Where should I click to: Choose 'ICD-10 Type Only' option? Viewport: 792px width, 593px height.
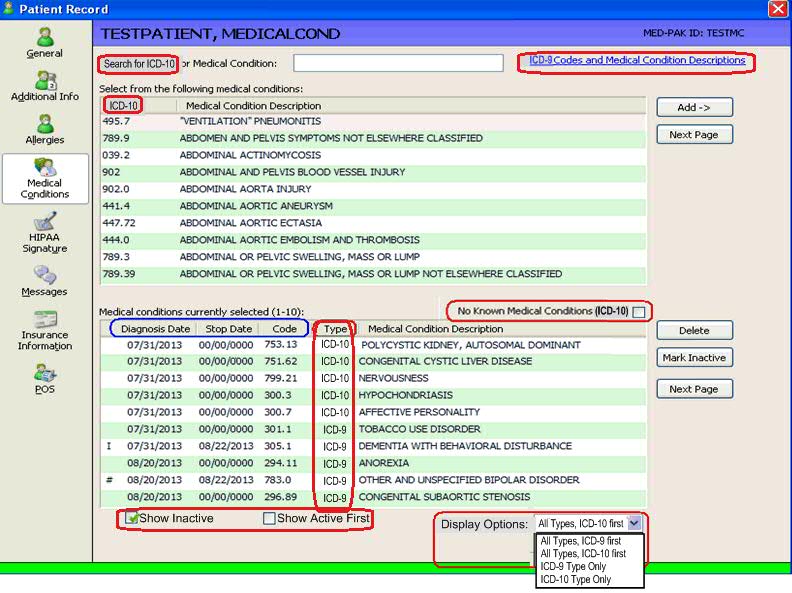coord(575,579)
